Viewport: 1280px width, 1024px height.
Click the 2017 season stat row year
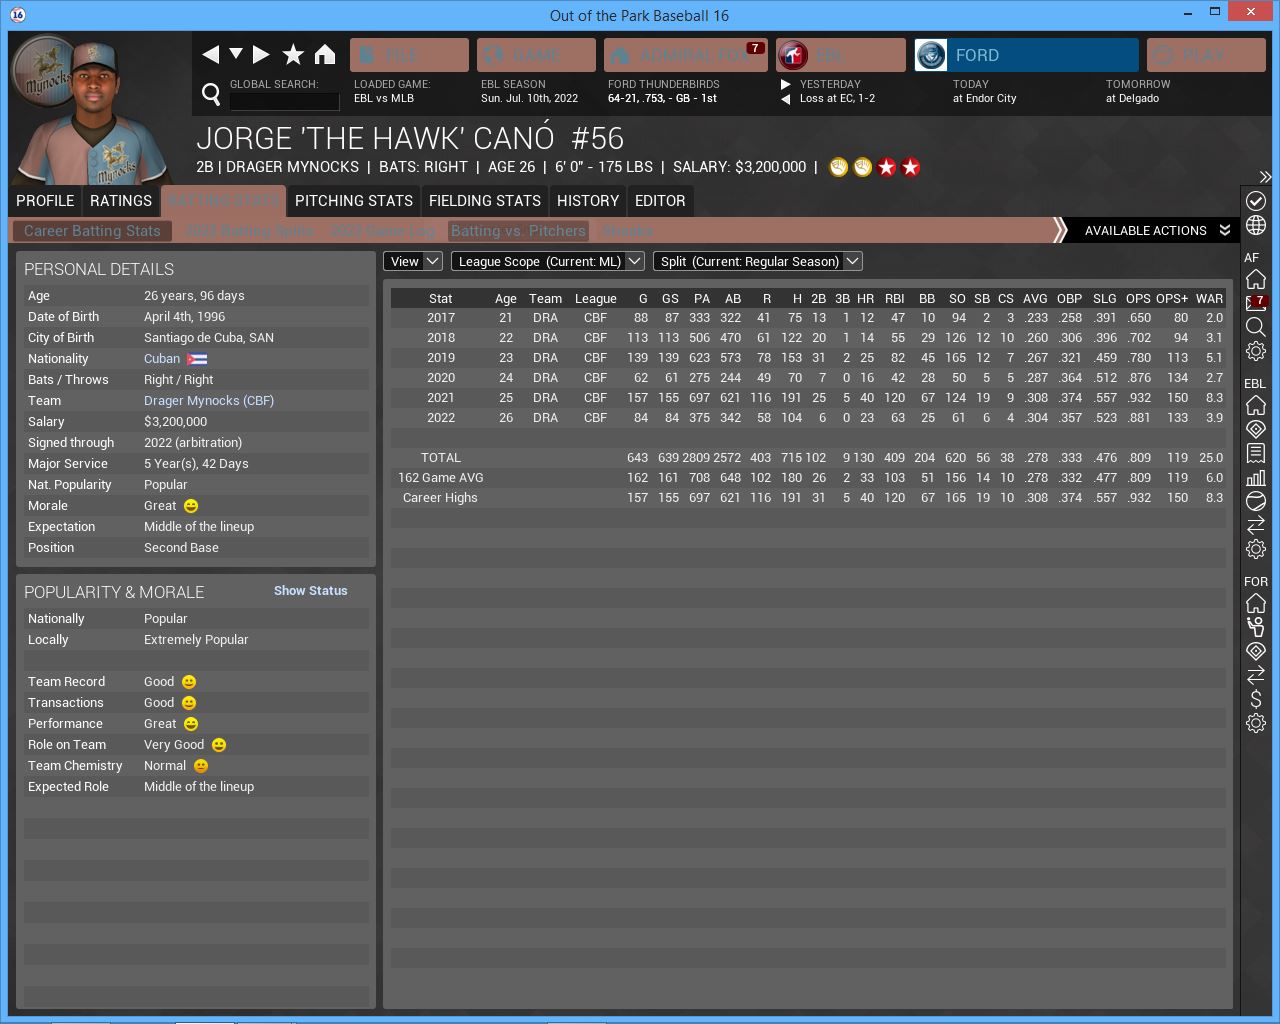pyautogui.click(x=441, y=318)
